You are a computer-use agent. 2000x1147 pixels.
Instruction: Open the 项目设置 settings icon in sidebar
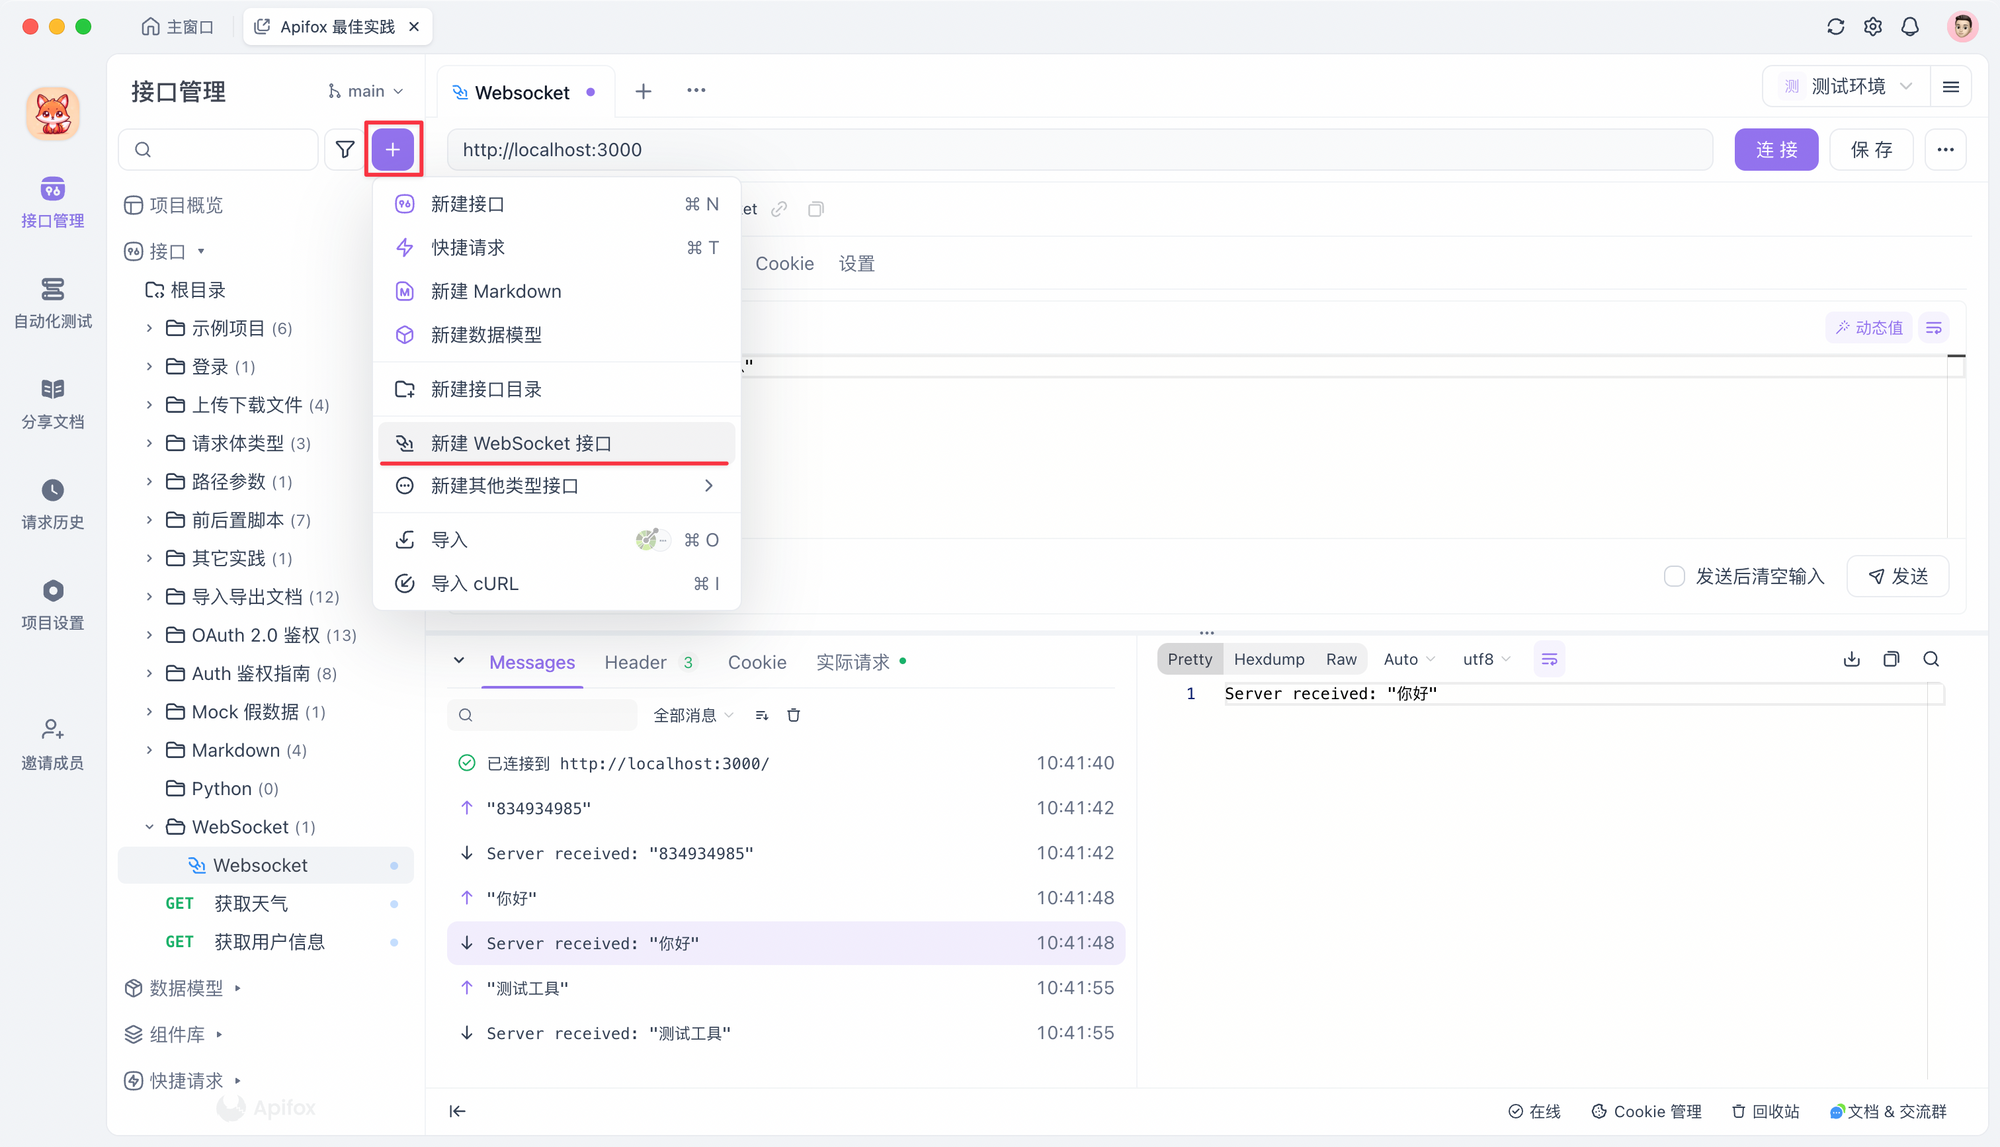51,600
